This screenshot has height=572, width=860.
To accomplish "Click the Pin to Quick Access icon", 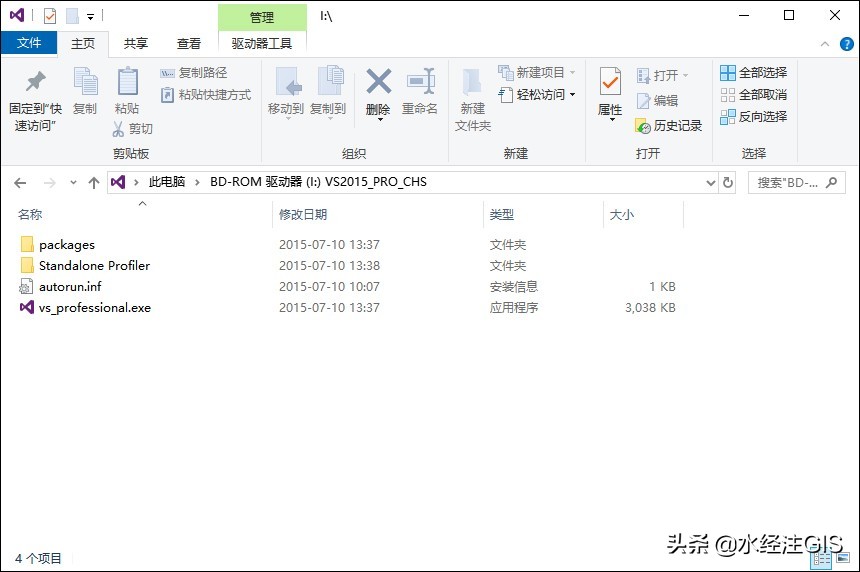I will pos(36,82).
